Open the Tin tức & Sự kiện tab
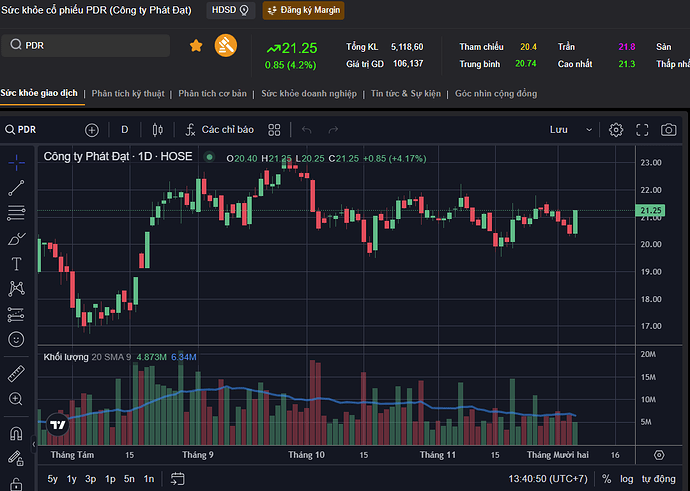The image size is (690, 491). coord(407,94)
